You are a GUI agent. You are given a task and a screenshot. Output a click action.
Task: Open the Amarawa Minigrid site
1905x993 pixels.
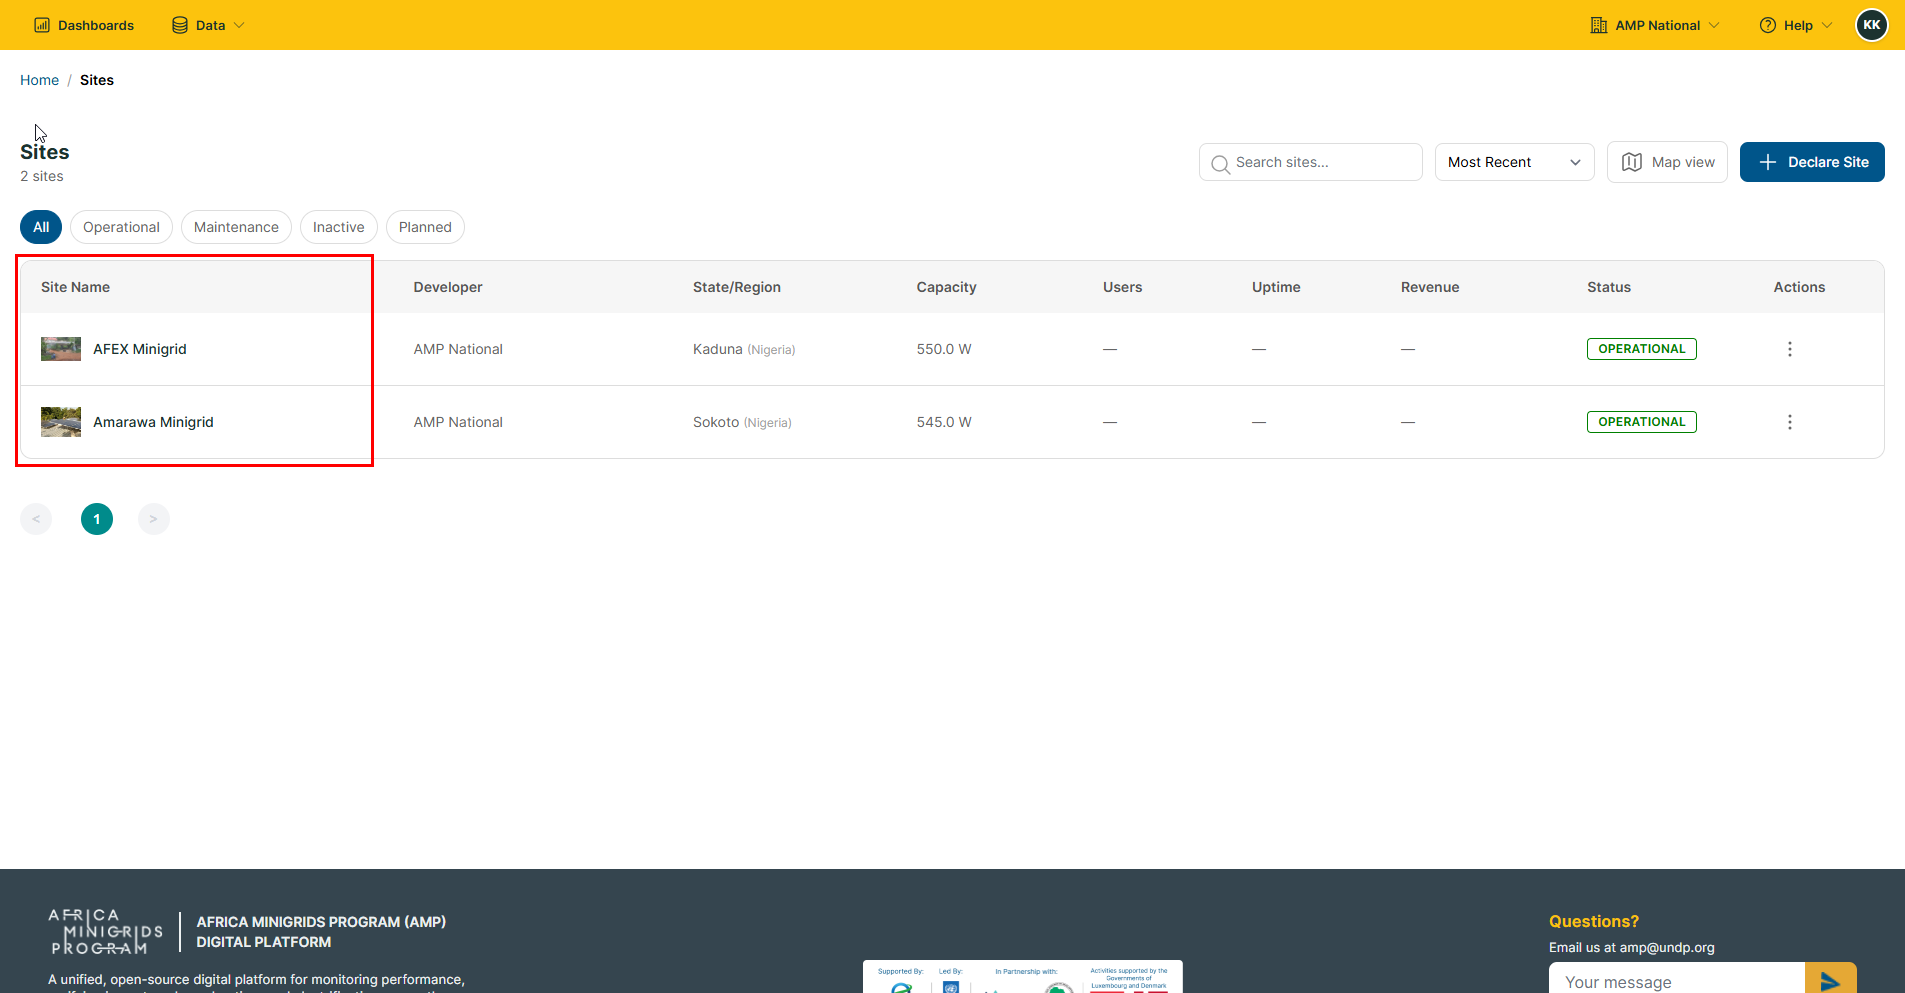[x=153, y=422]
